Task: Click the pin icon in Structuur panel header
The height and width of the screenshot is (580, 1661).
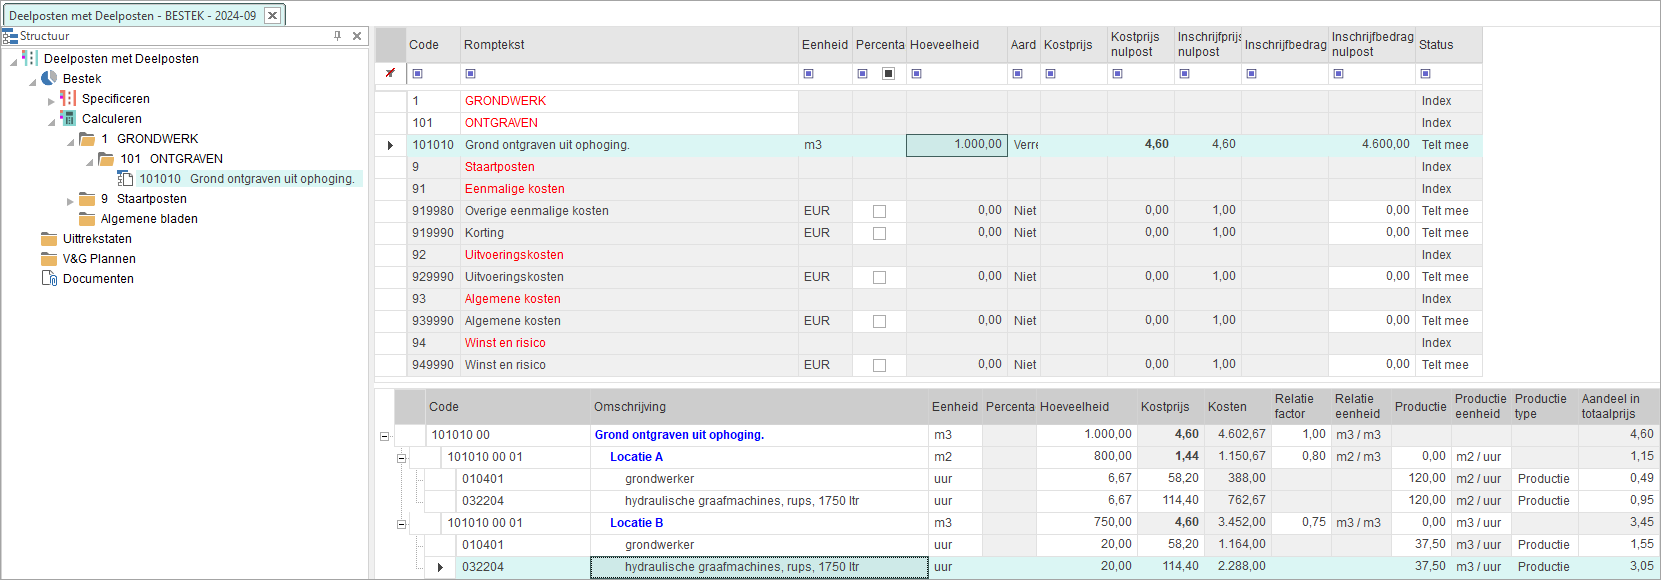Action: point(337,36)
